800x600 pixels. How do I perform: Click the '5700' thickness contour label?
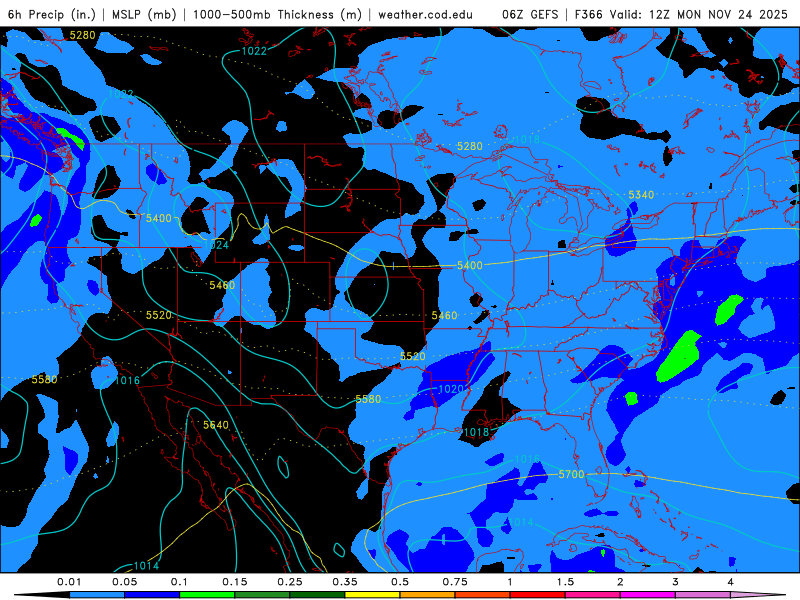click(x=571, y=474)
